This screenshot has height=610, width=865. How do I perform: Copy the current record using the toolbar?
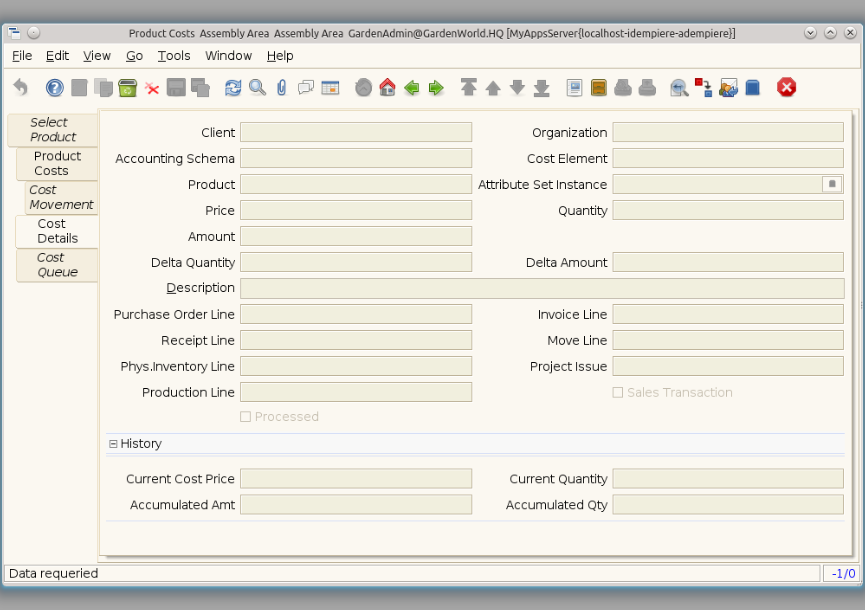[103, 87]
